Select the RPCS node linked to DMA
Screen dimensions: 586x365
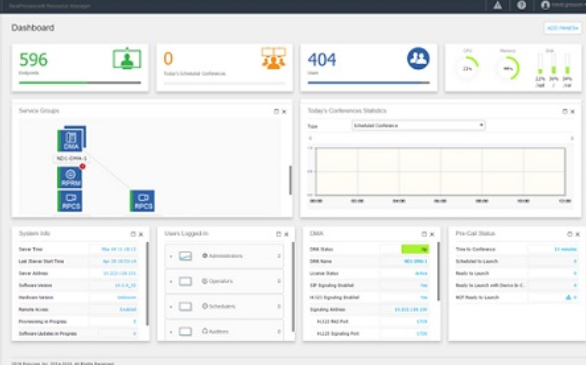click(142, 201)
